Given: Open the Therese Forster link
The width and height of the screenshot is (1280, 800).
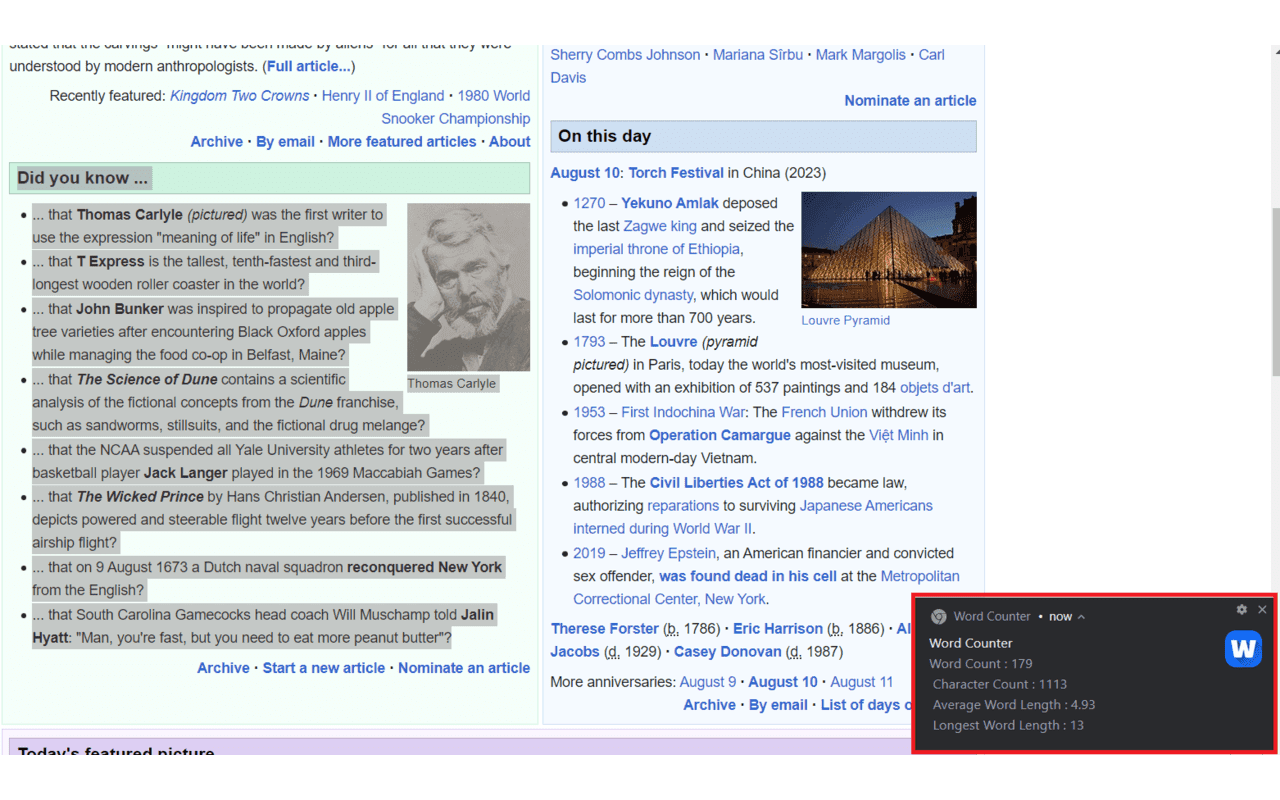Looking at the screenshot, I should (605, 629).
